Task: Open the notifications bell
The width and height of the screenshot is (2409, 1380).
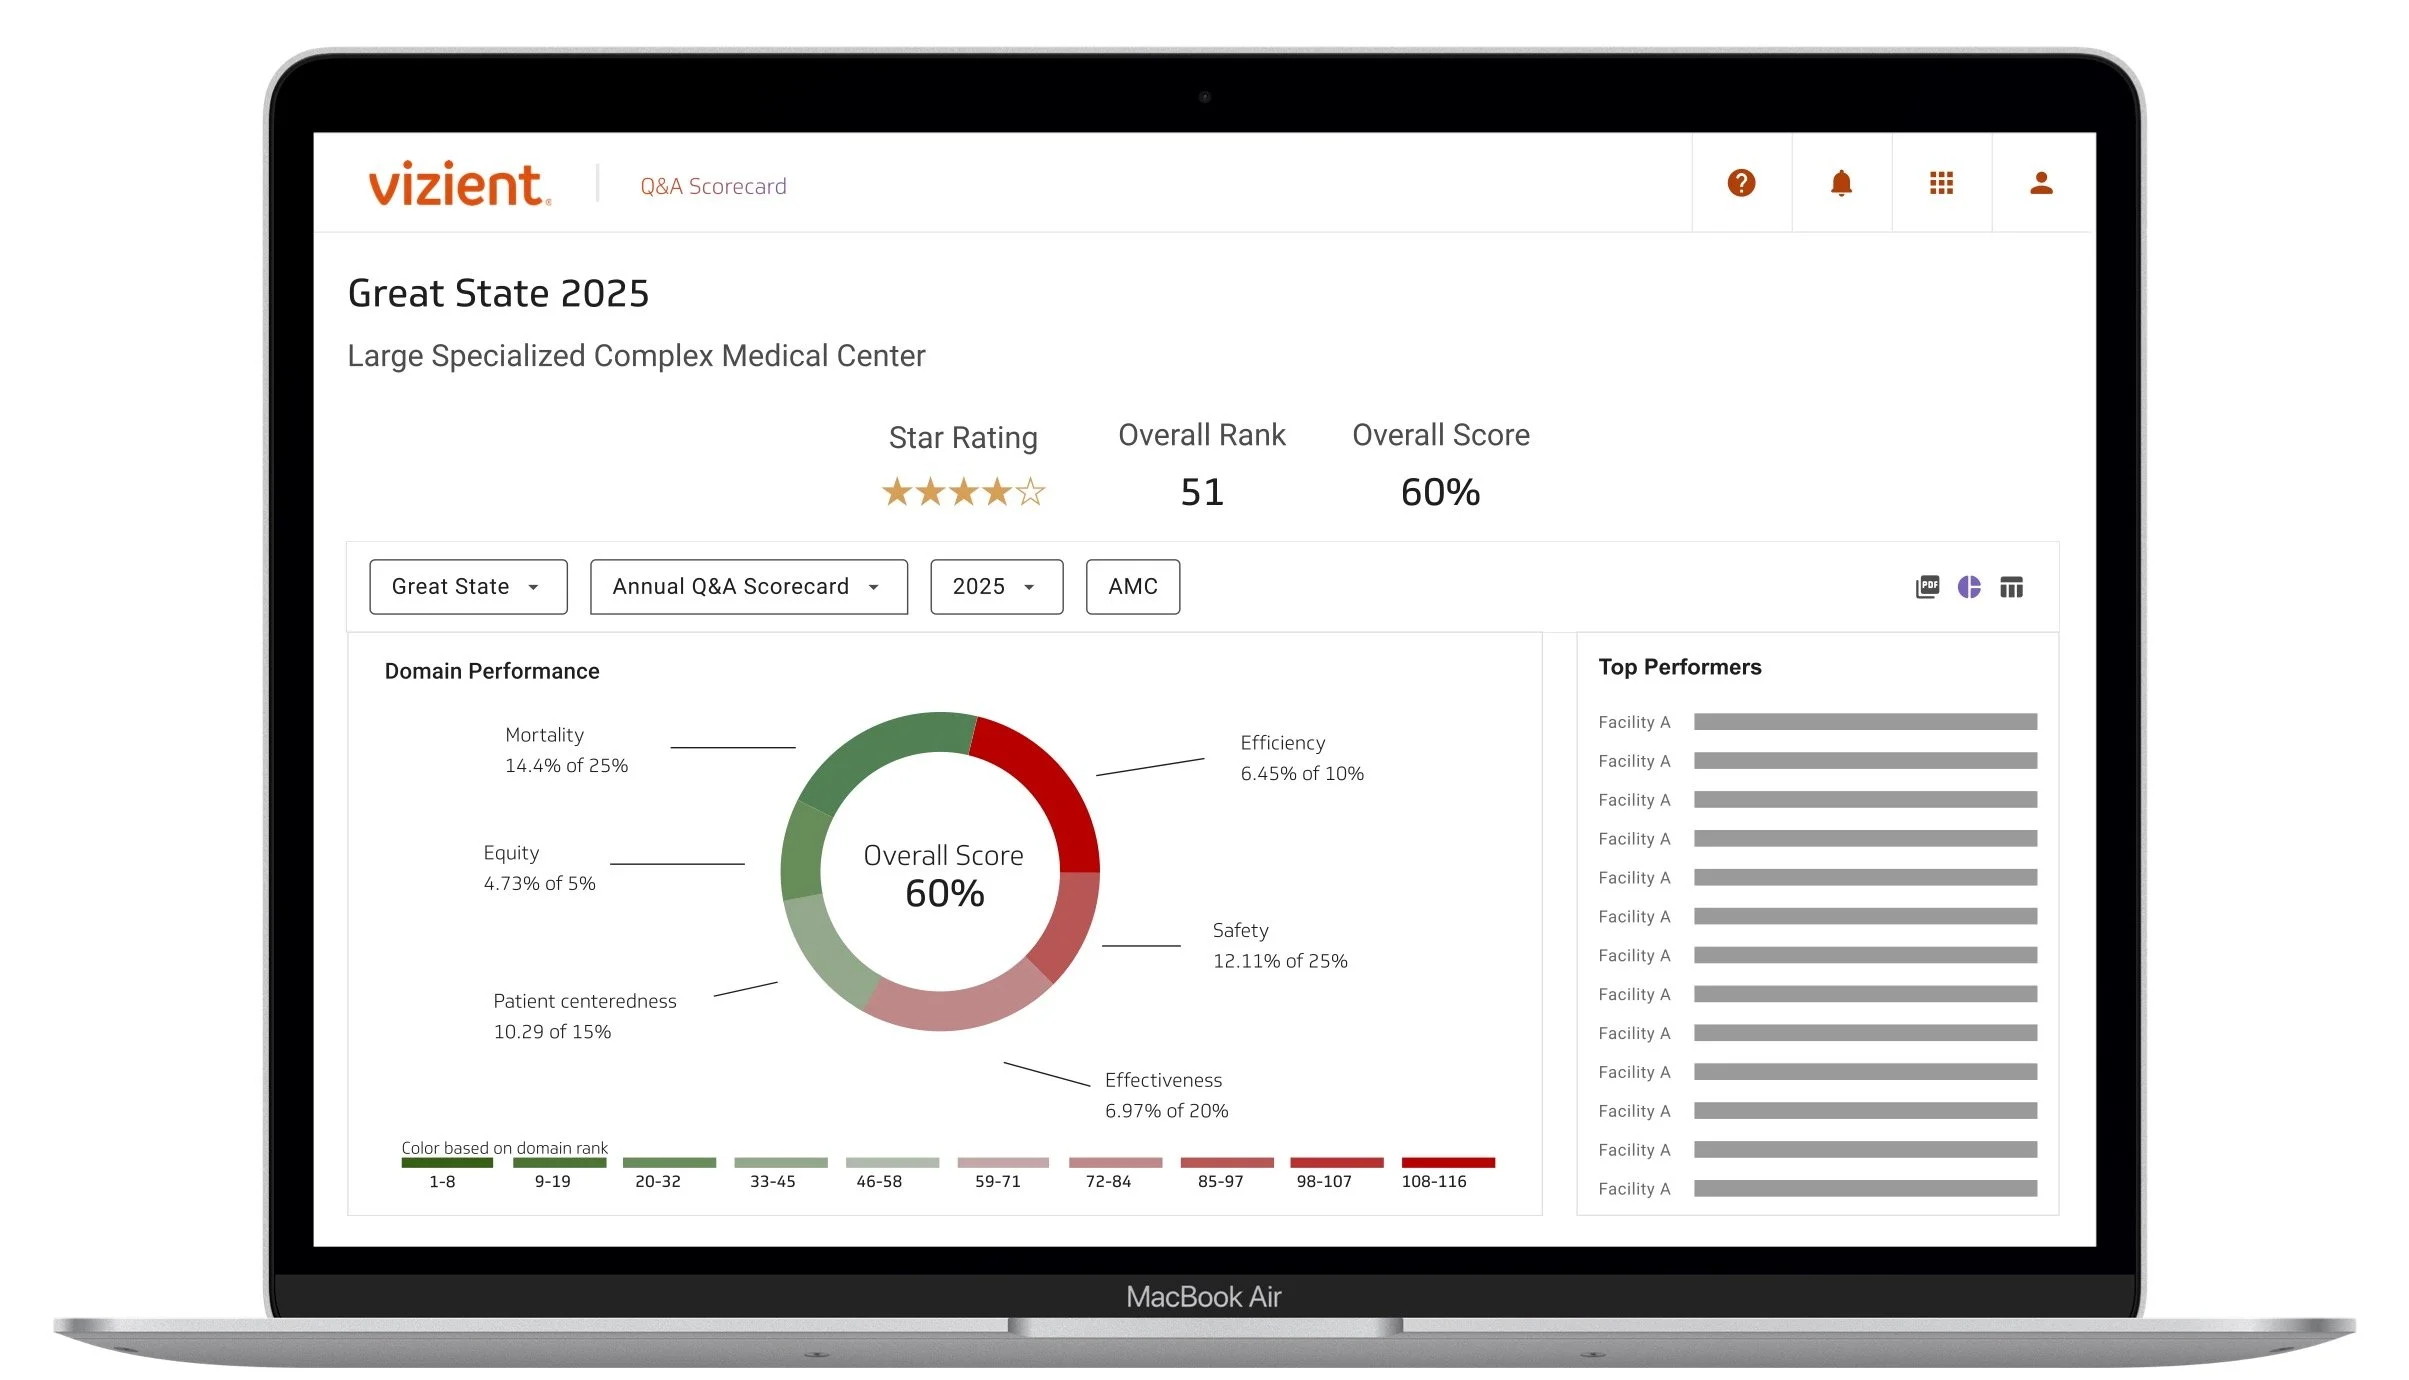Action: click(1840, 183)
